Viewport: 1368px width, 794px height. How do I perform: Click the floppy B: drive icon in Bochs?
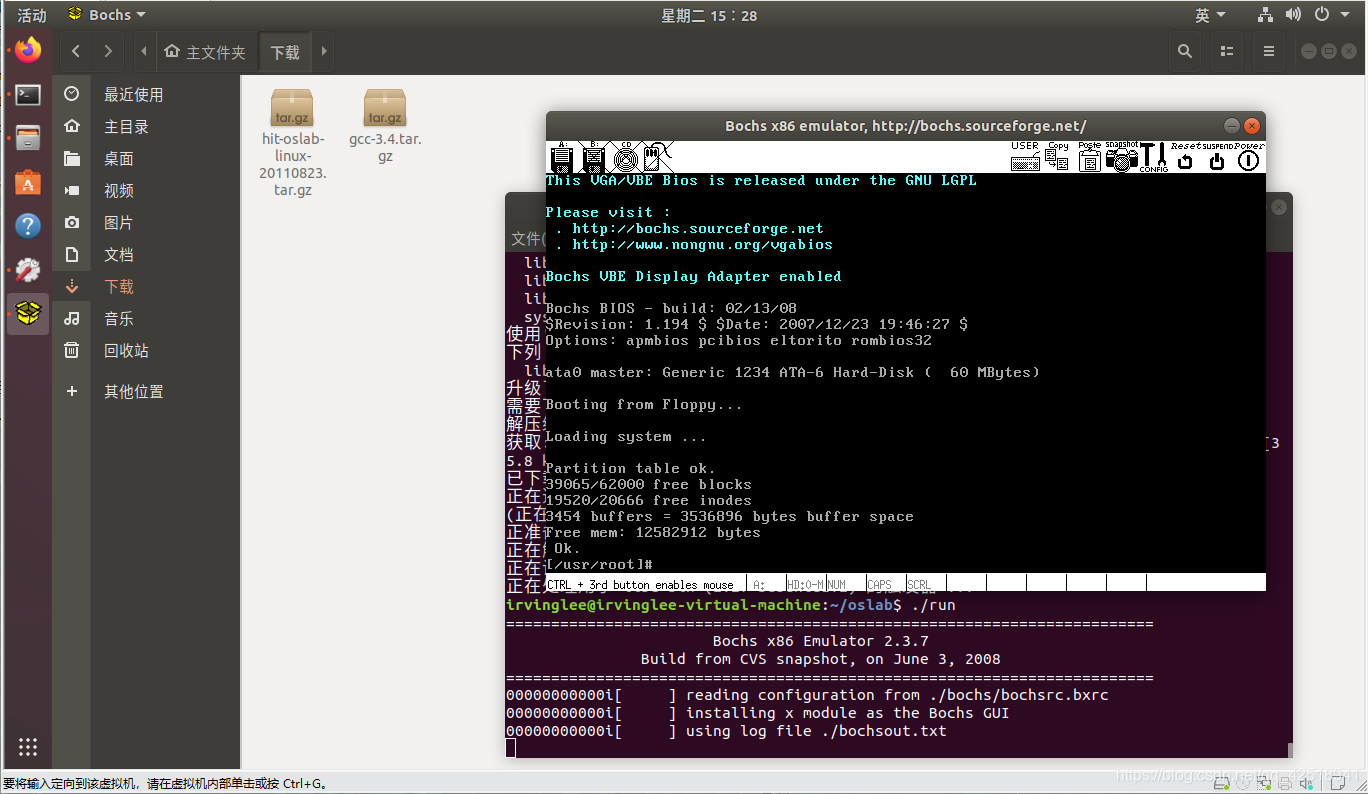pos(594,157)
